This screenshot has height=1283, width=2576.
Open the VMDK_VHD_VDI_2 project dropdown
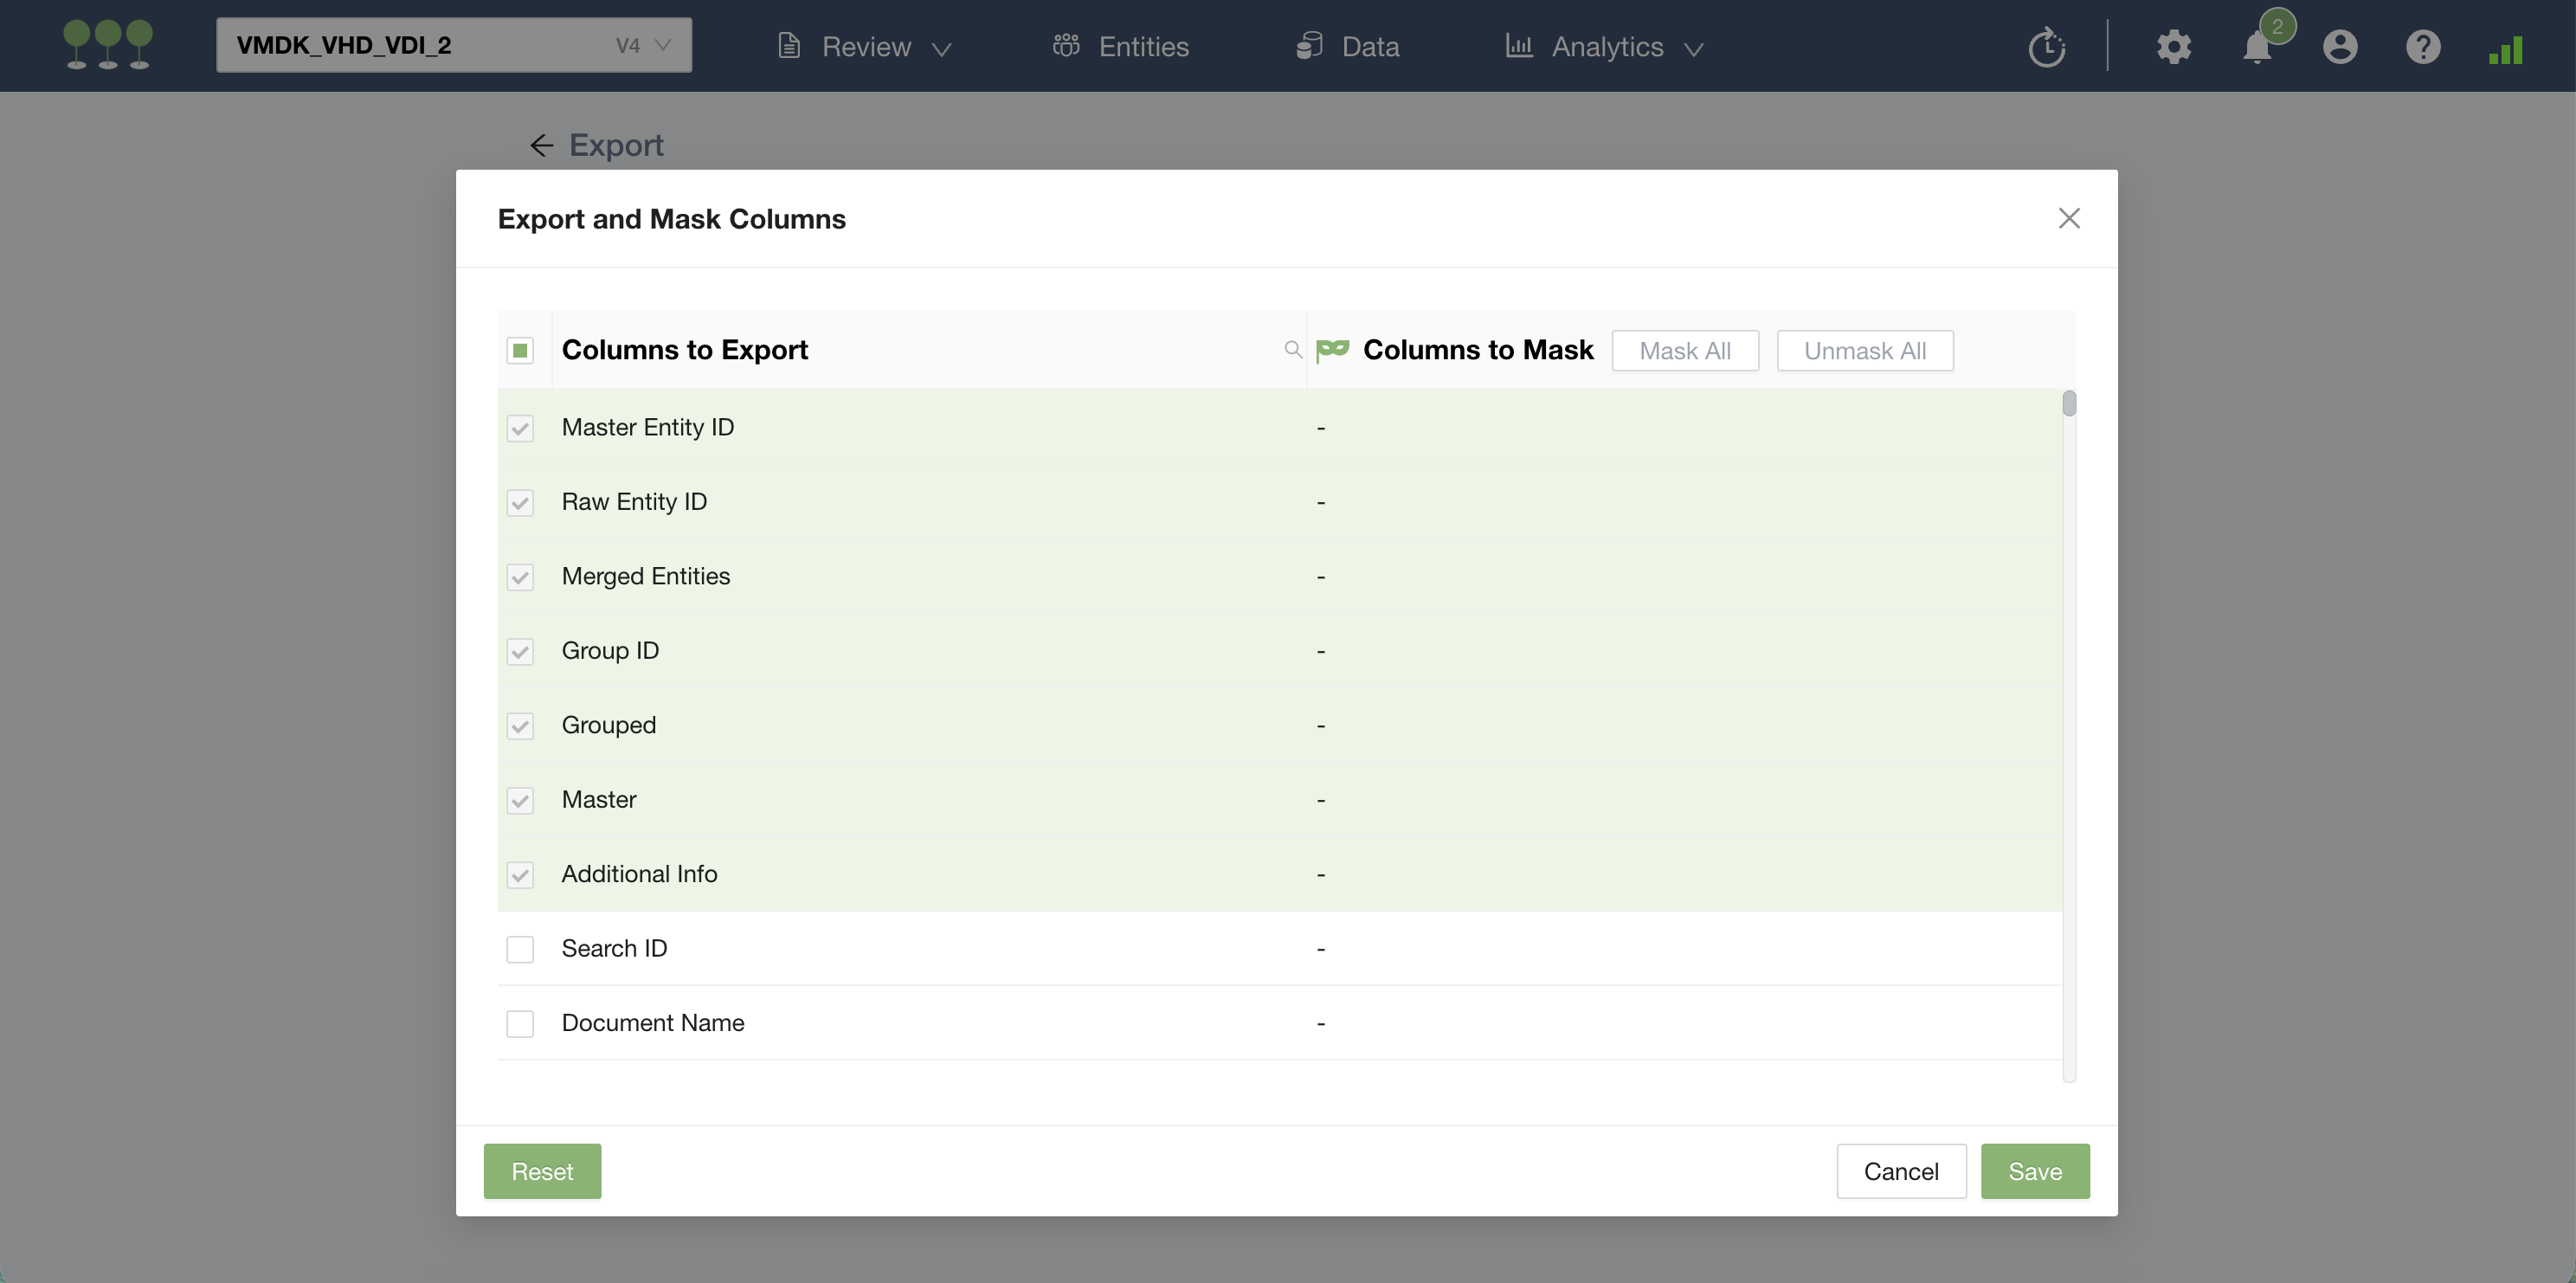click(453, 45)
